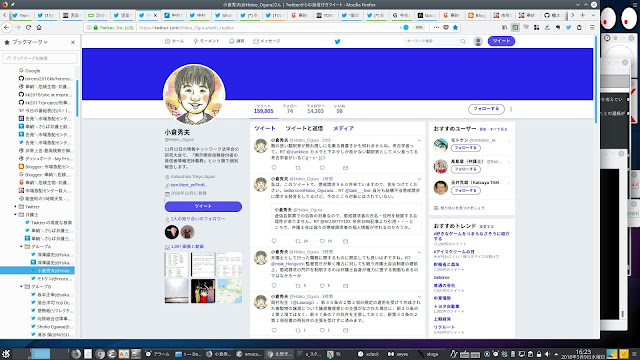Click the フォロワー count 14,303 stat
Image resolution: width=640 pixels, height=360 pixels.
point(316,109)
